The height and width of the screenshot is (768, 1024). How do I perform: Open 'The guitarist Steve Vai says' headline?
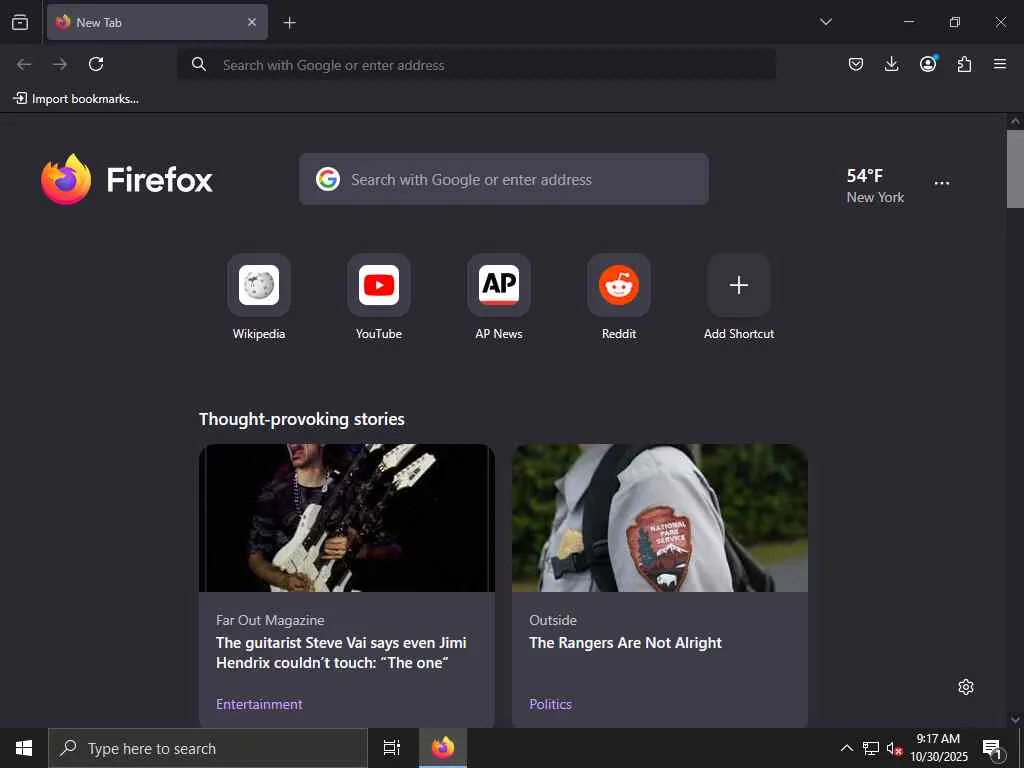341,652
